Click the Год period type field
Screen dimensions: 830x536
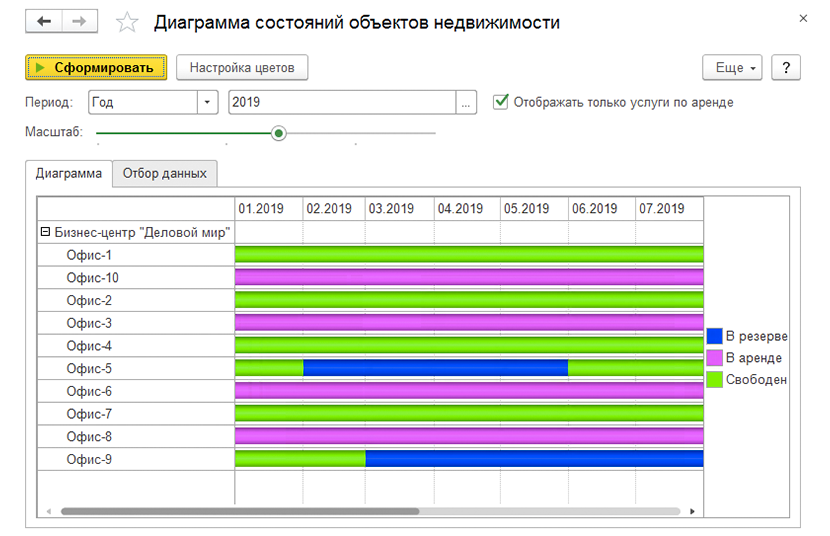click(143, 102)
